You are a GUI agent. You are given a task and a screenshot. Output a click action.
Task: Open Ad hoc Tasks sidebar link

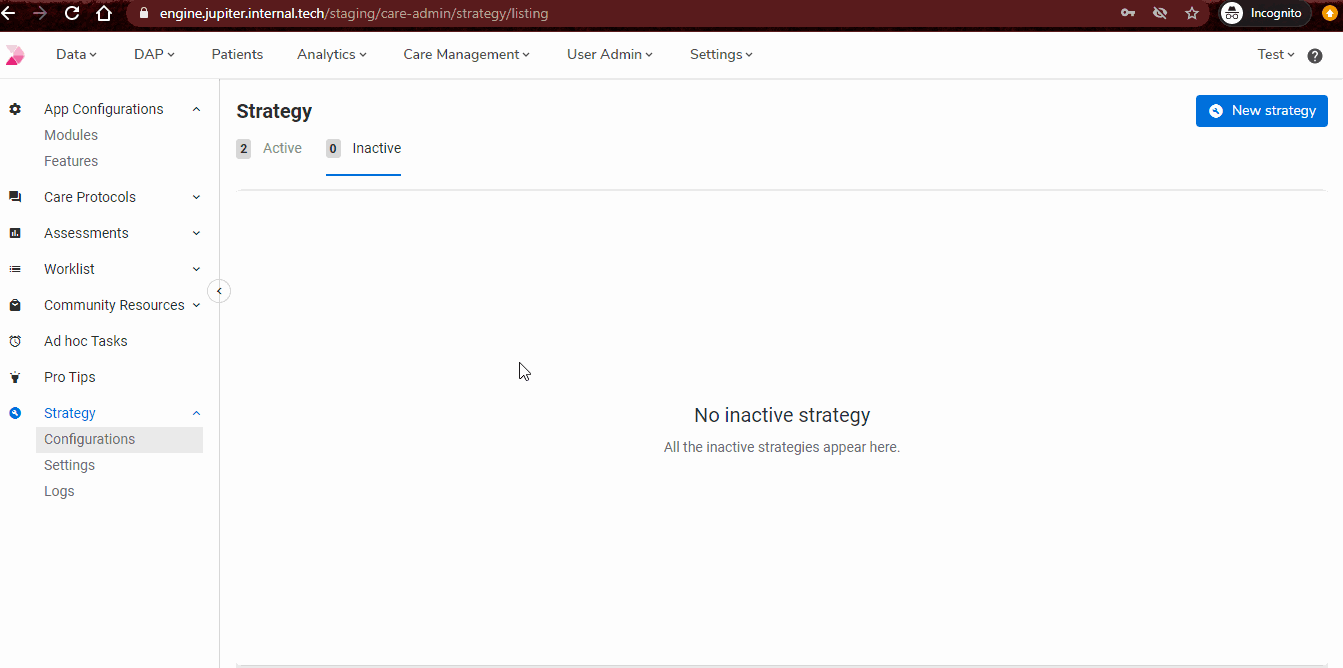[86, 341]
